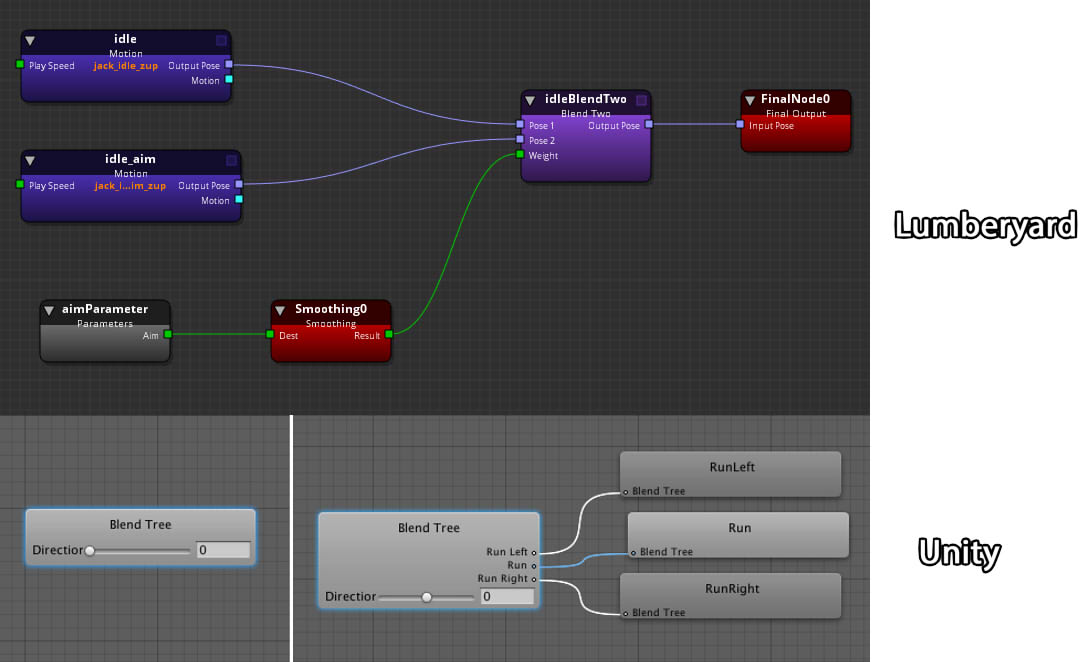1081x662 pixels.
Task: Click the Aim output port on aimParameter node
Action: pos(168,334)
